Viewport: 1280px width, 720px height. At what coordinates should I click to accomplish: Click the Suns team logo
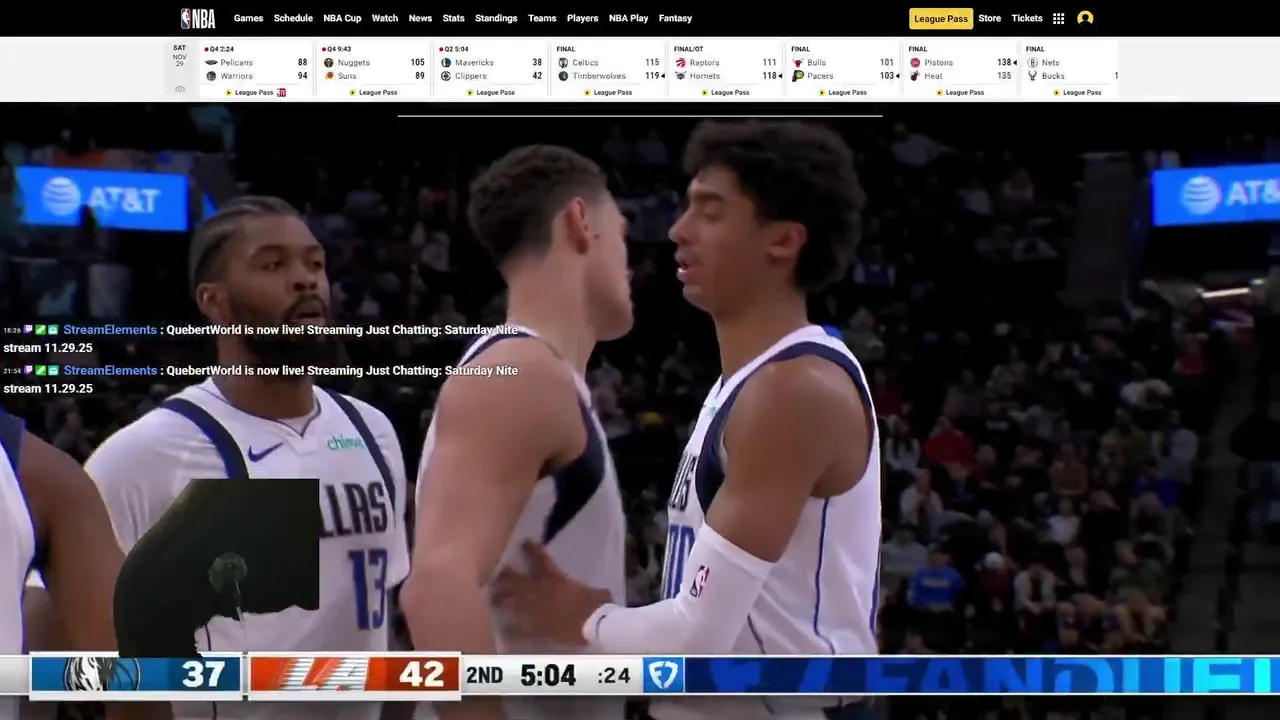point(329,76)
